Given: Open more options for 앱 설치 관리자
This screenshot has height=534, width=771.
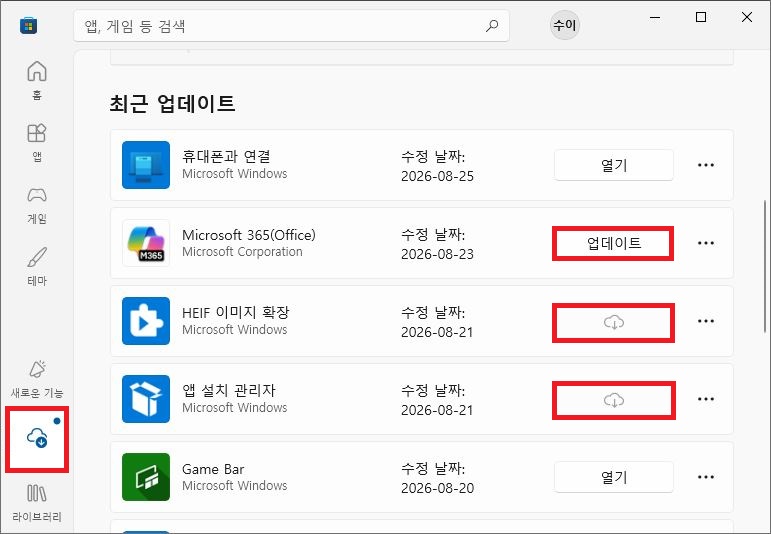Looking at the screenshot, I should tap(706, 399).
